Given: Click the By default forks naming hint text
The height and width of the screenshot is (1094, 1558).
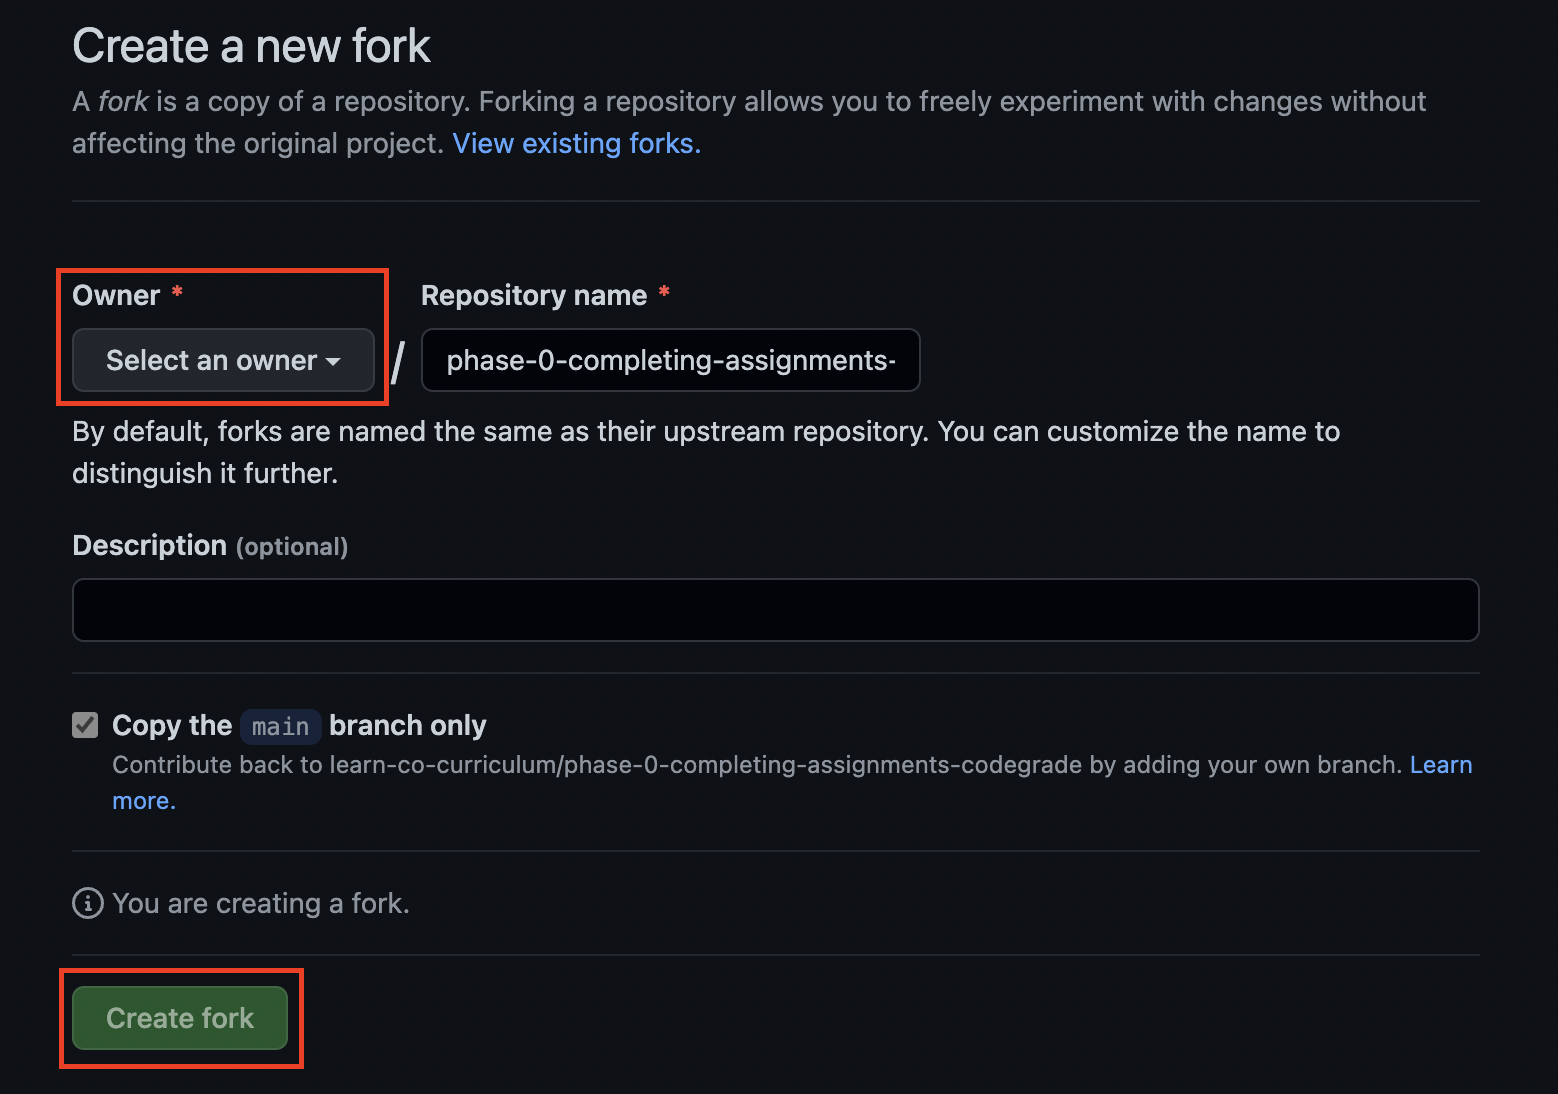Looking at the screenshot, I should point(706,452).
